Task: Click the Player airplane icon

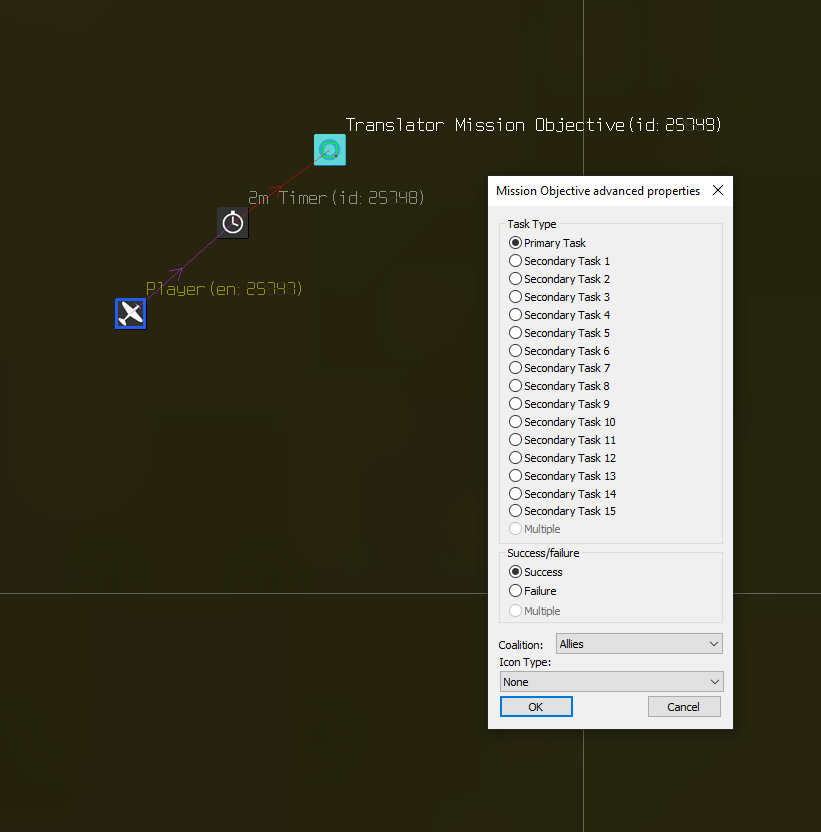Action: (x=131, y=314)
